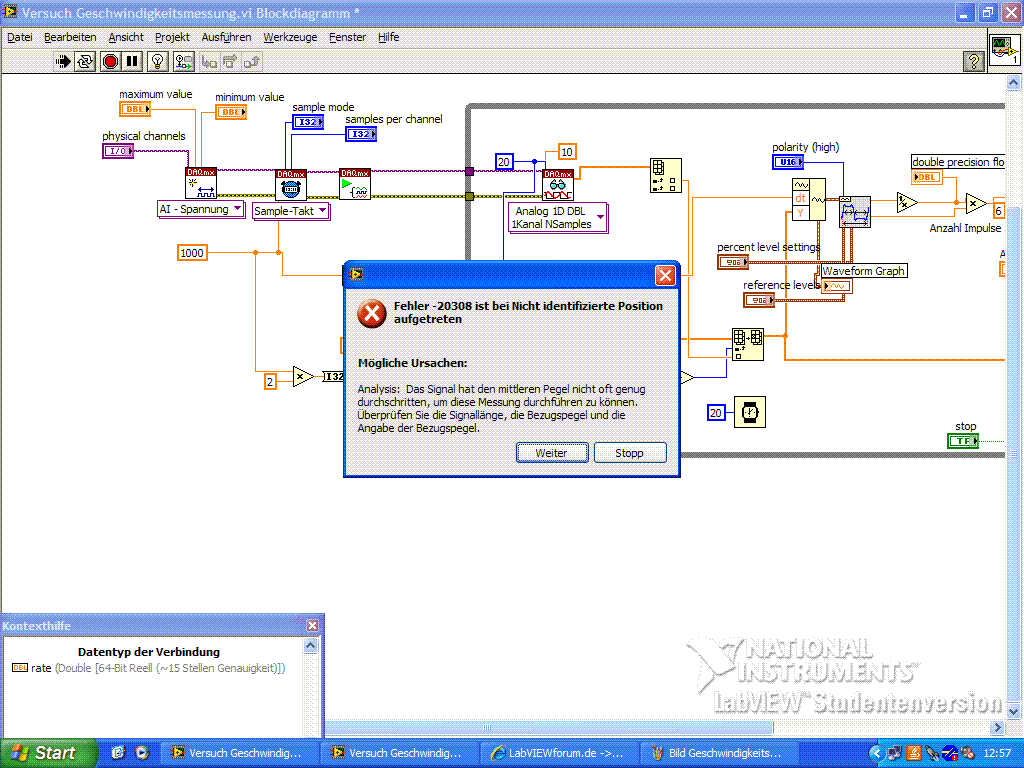Select the sample mode I32 terminal
Image resolution: width=1024 pixels, height=768 pixels.
tap(308, 122)
